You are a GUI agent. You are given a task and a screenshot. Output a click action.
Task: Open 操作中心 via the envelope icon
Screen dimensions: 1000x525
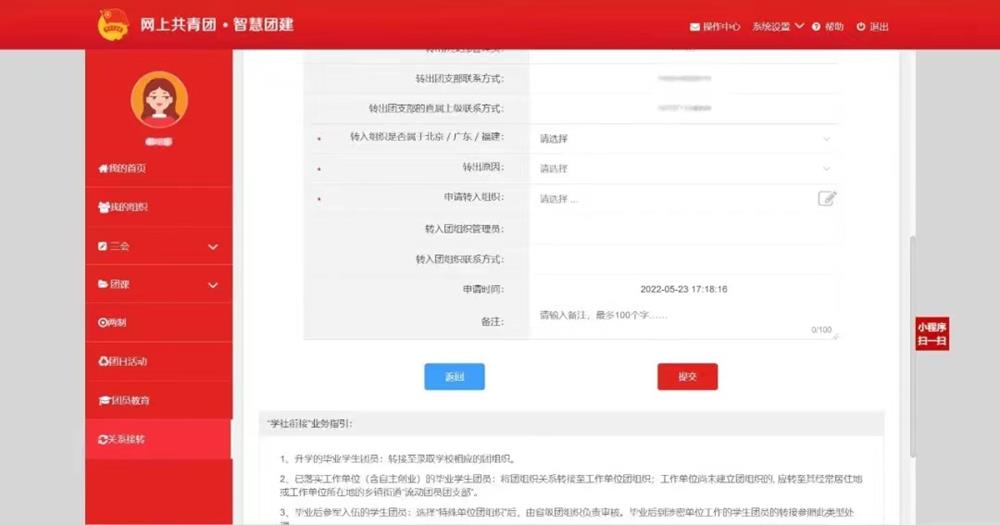[x=696, y=27]
